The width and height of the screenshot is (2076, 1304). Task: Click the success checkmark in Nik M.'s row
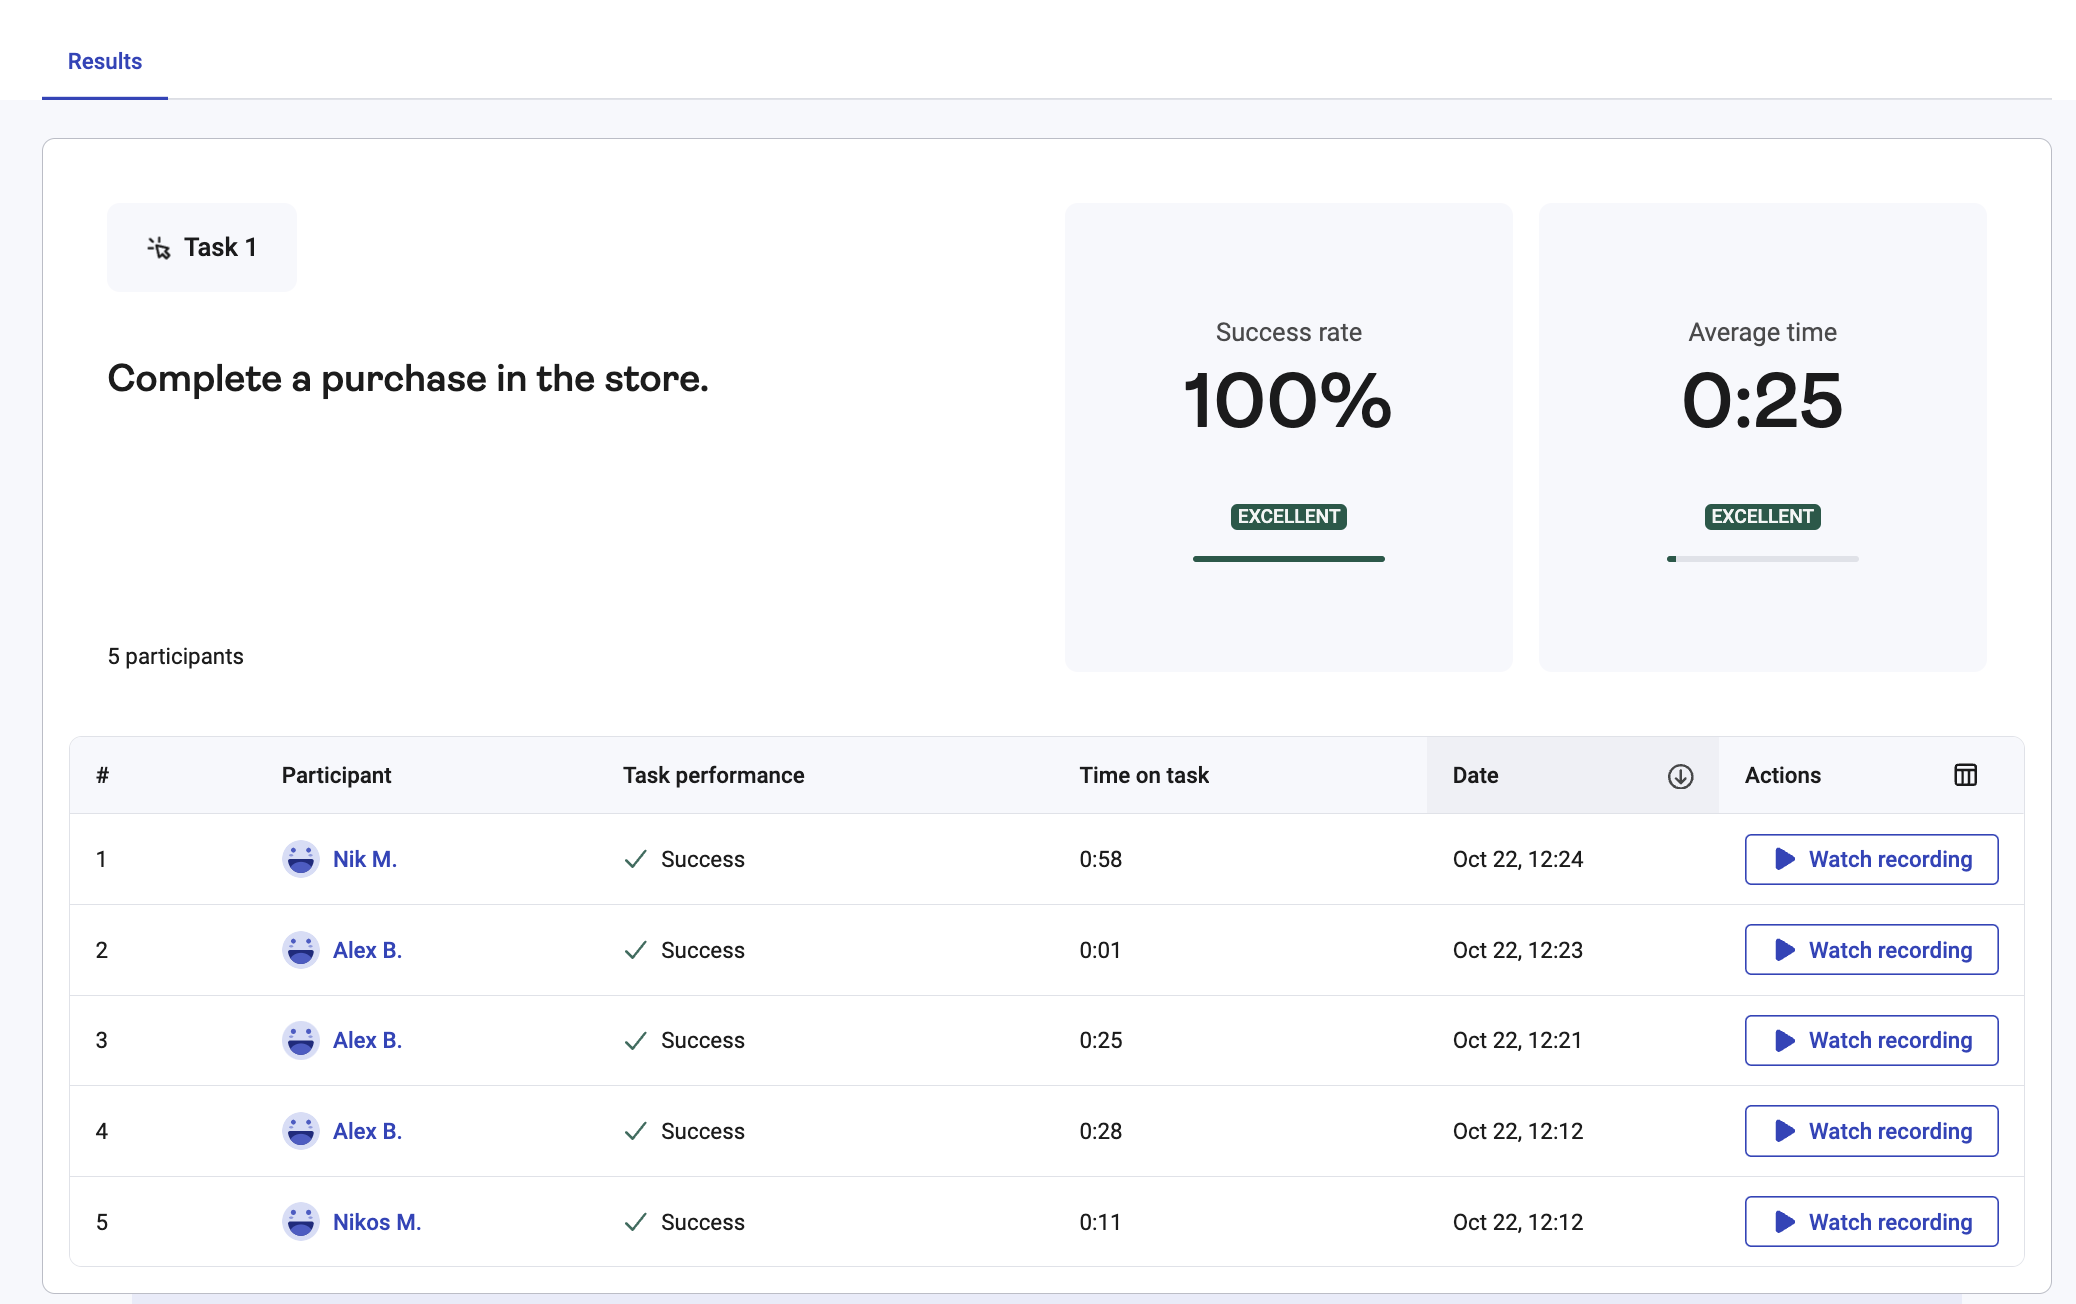[x=636, y=859]
